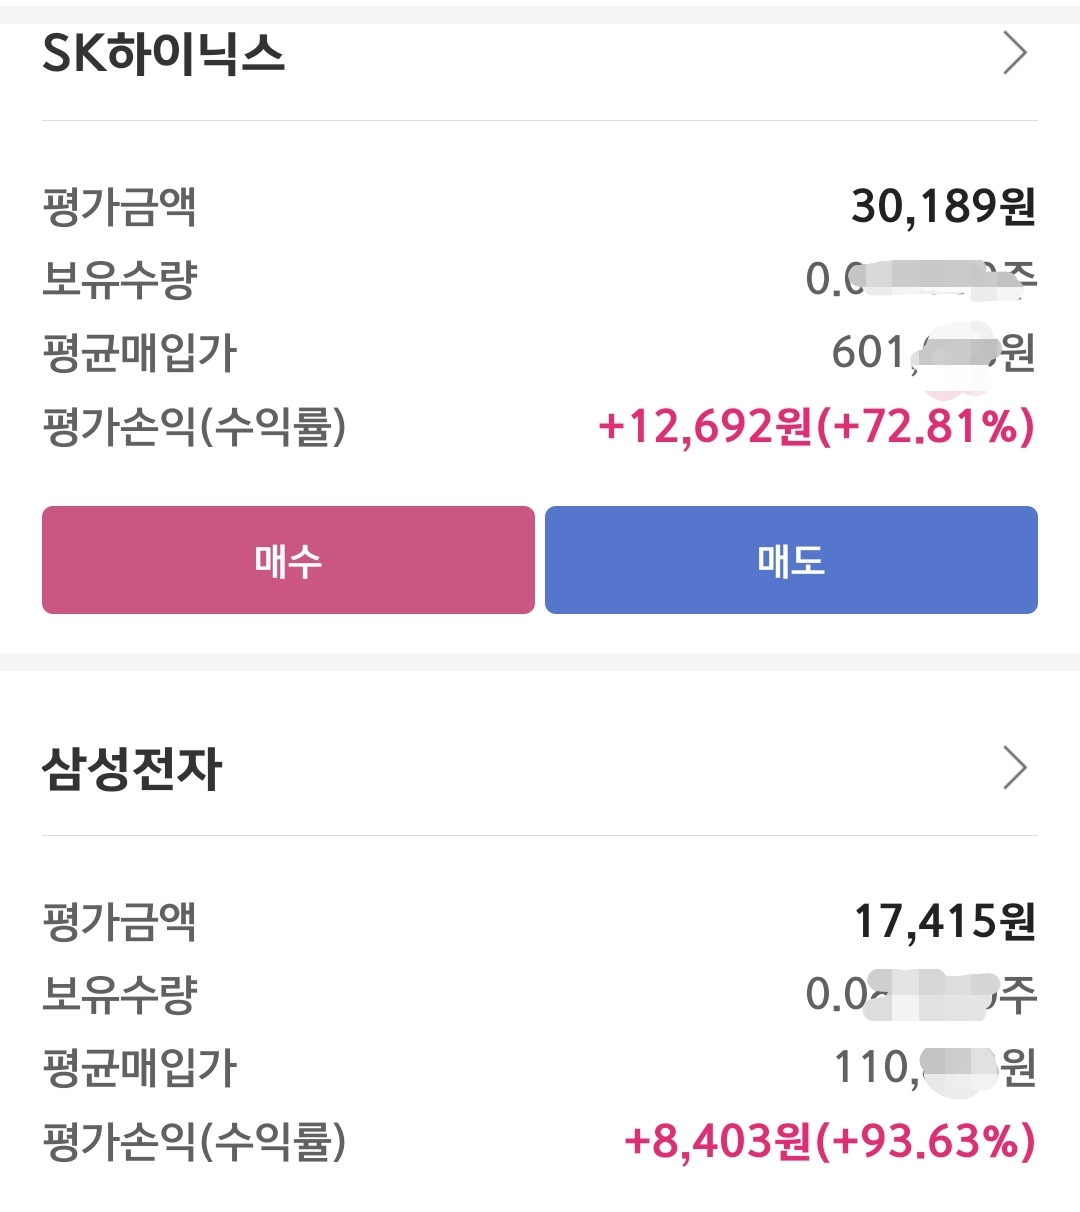Click the 30,189원 valuation amount for SK하이닉스

coord(943,207)
